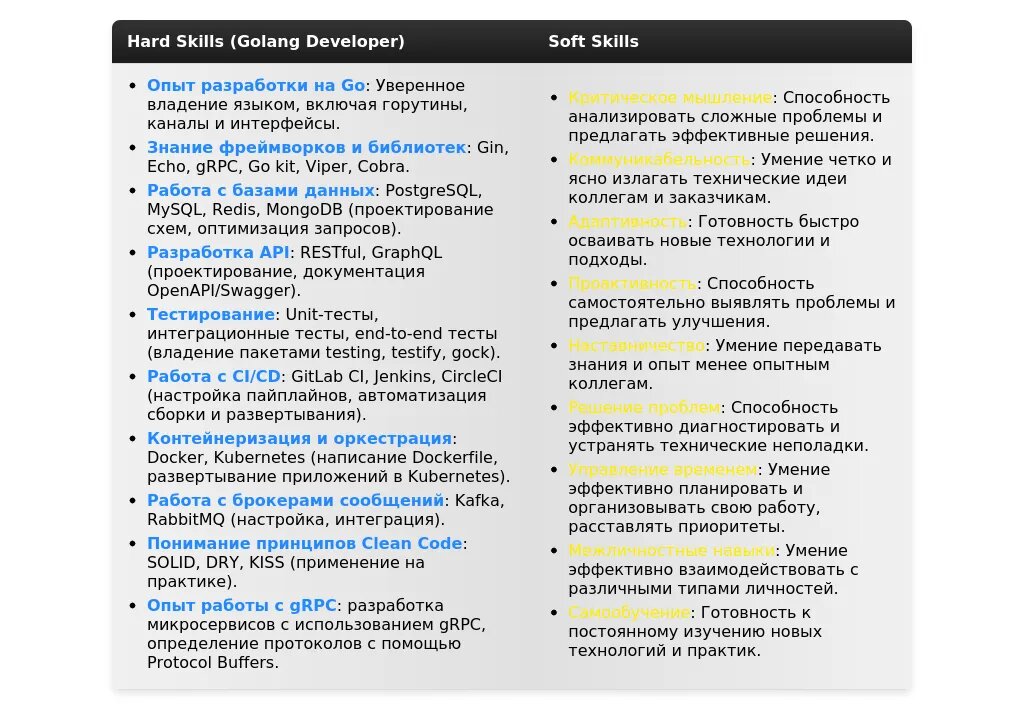Click 'технологий и практик.' text line
Screen dimensions: 1024x710
point(664,651)
